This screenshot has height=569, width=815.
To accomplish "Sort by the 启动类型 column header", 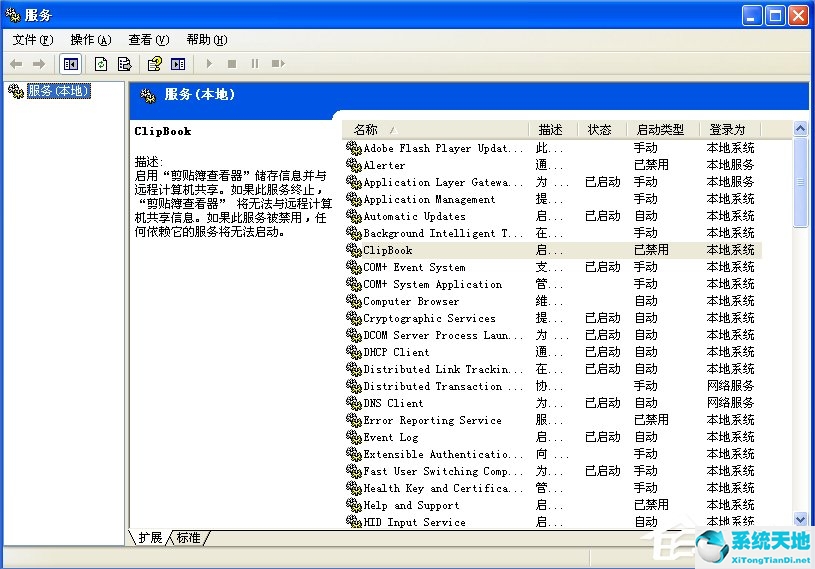I will pyautogui.click(x=663, y=129).
